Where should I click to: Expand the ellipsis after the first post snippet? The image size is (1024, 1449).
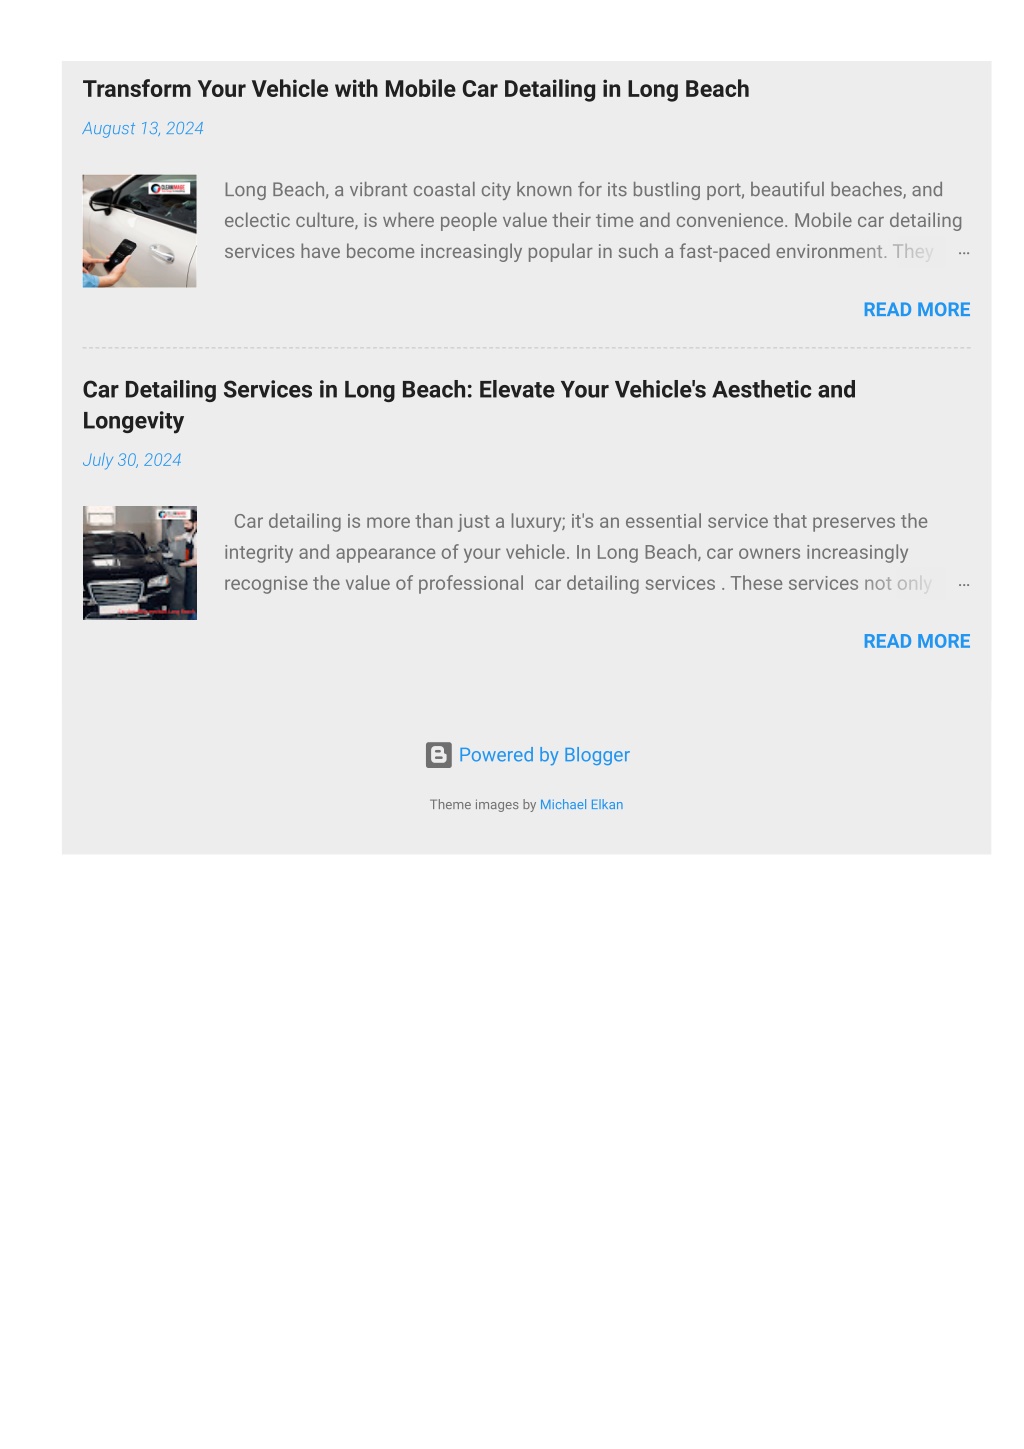point(964,252)
